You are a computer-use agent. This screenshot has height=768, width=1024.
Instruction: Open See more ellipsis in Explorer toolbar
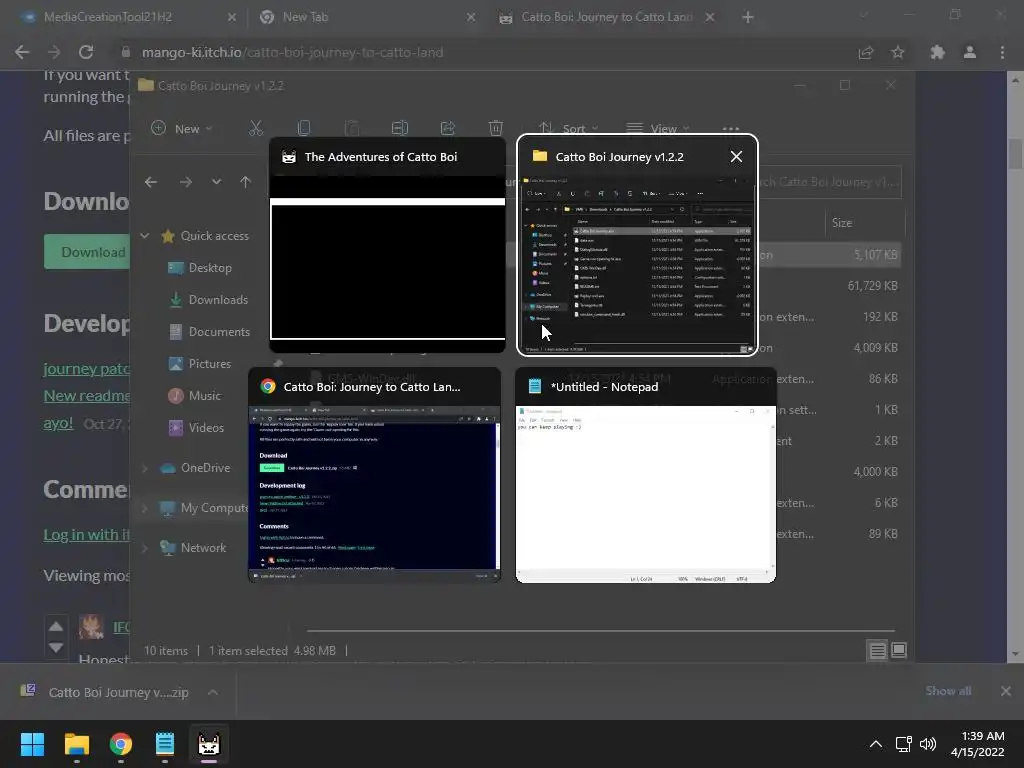pos(731,129)
